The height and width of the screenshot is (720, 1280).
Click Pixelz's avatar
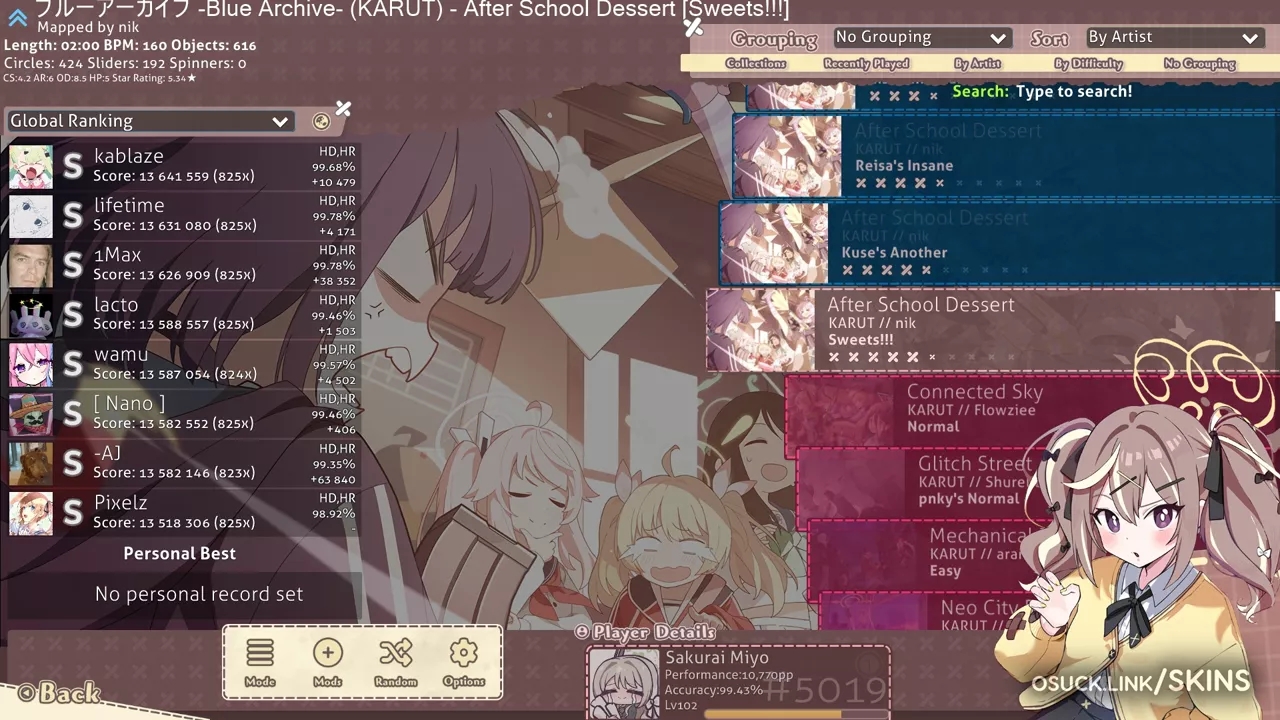[31, 513]
